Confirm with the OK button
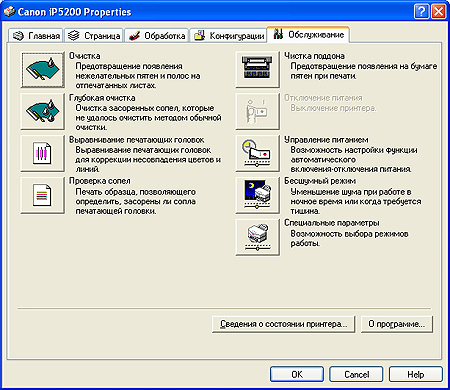This screenshot has width=450, height=390. pos(297,374)
